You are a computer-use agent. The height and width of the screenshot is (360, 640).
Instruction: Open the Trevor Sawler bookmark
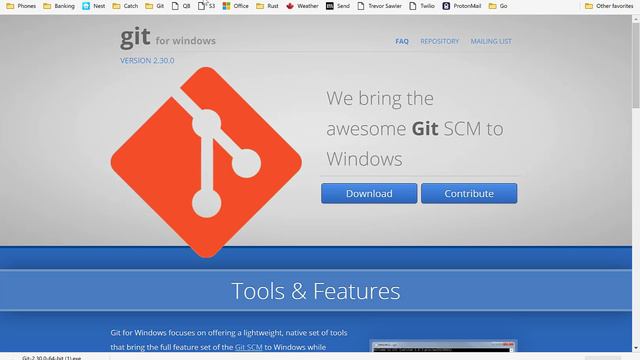tap(380, 6)
